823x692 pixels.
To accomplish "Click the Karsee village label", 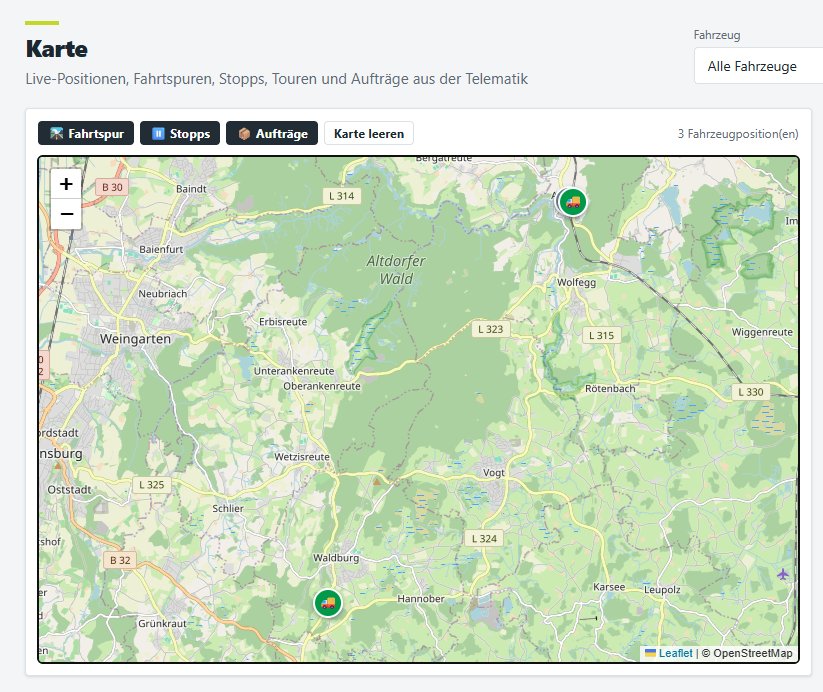I will coord(609,587).
